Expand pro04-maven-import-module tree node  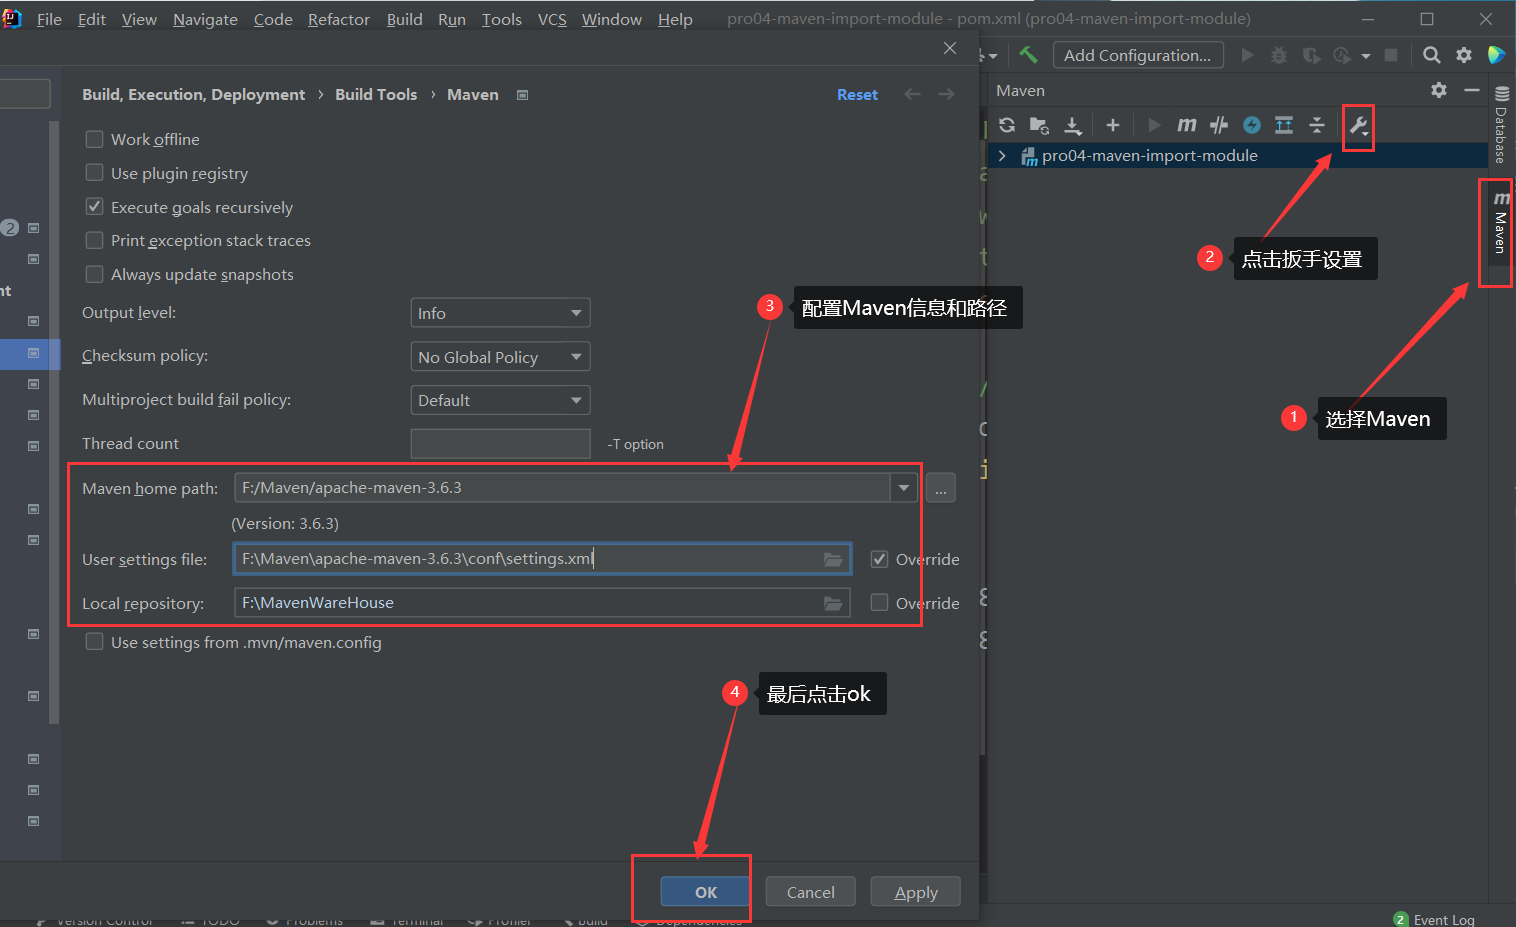tap(1002, 156)
